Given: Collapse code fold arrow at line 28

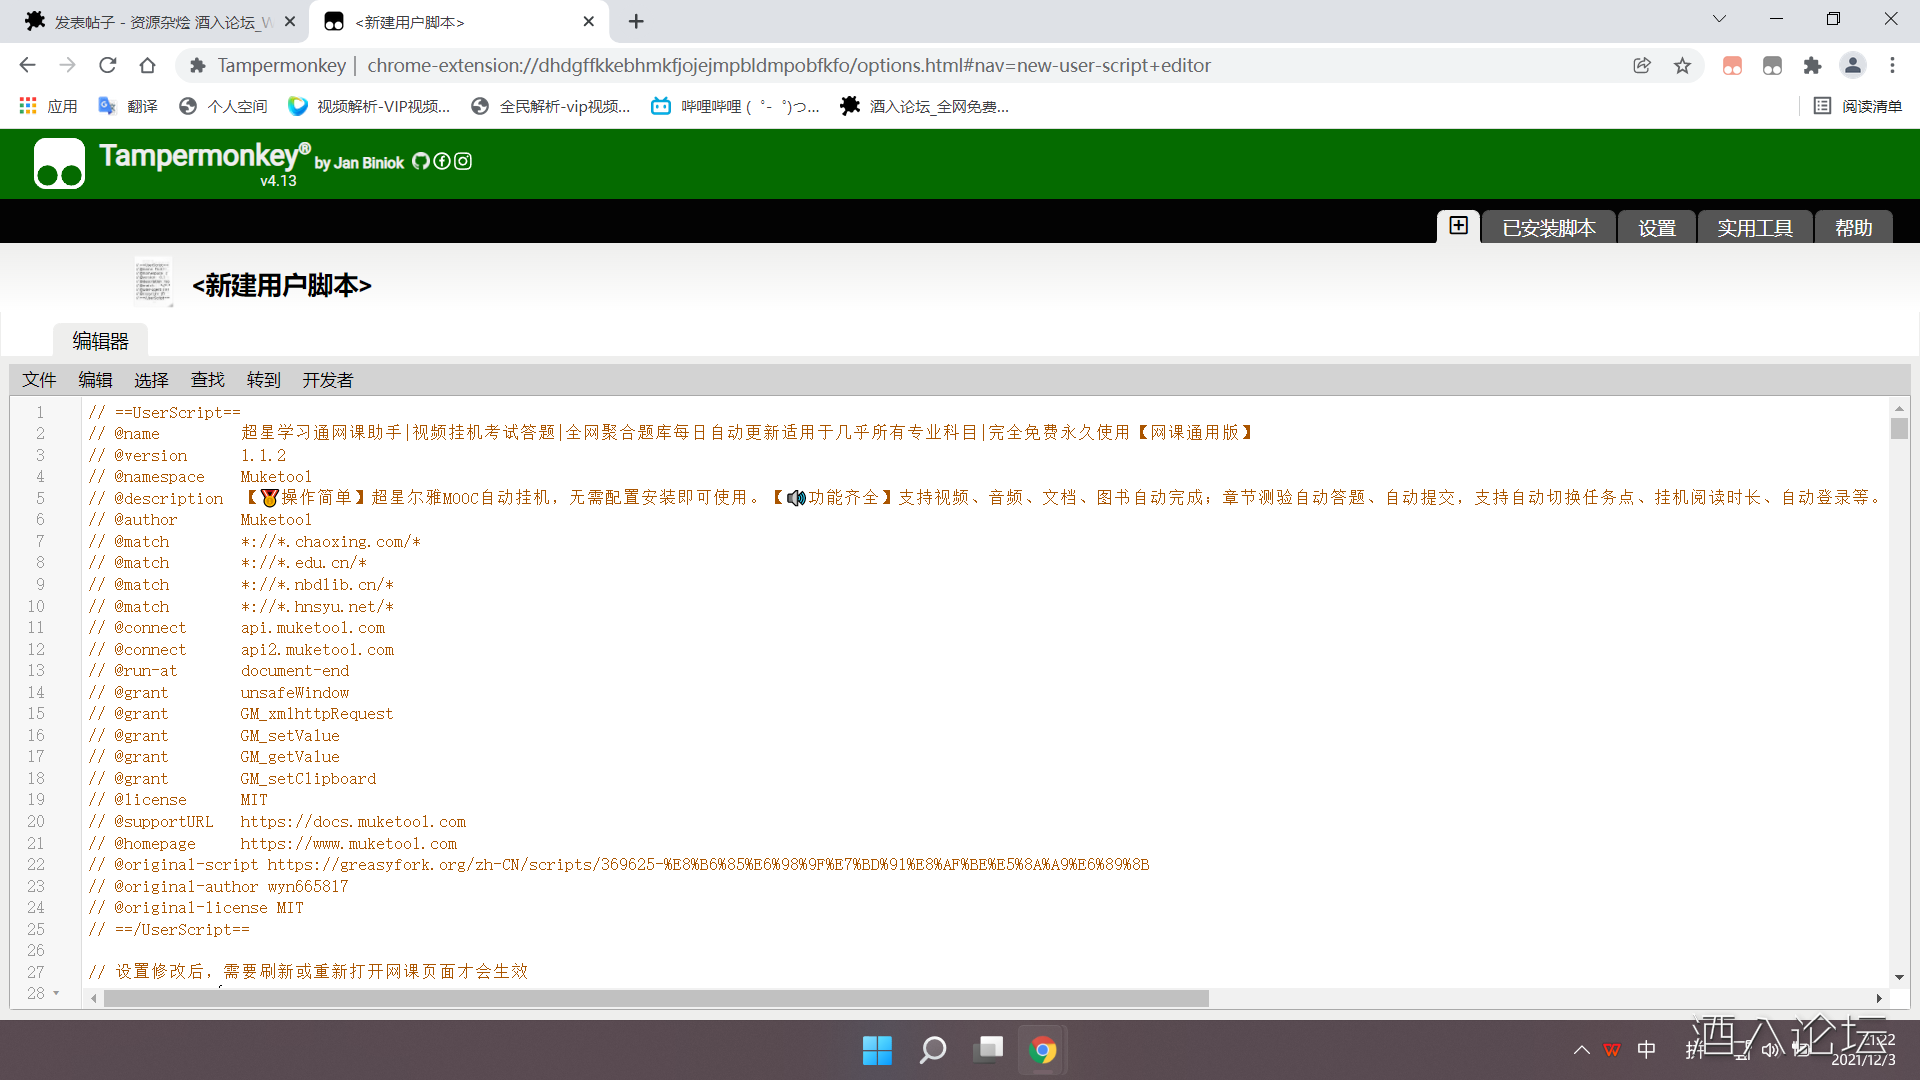Looking at the screenshot, I should [x=56, y=993].
